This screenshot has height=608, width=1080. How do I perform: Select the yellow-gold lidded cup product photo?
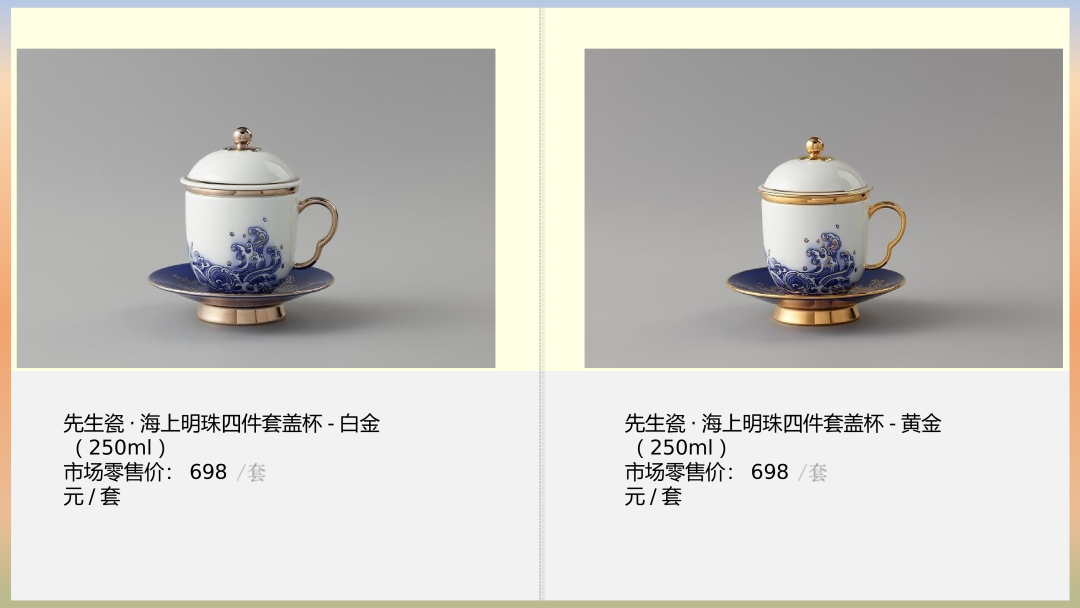coord(823,208)
